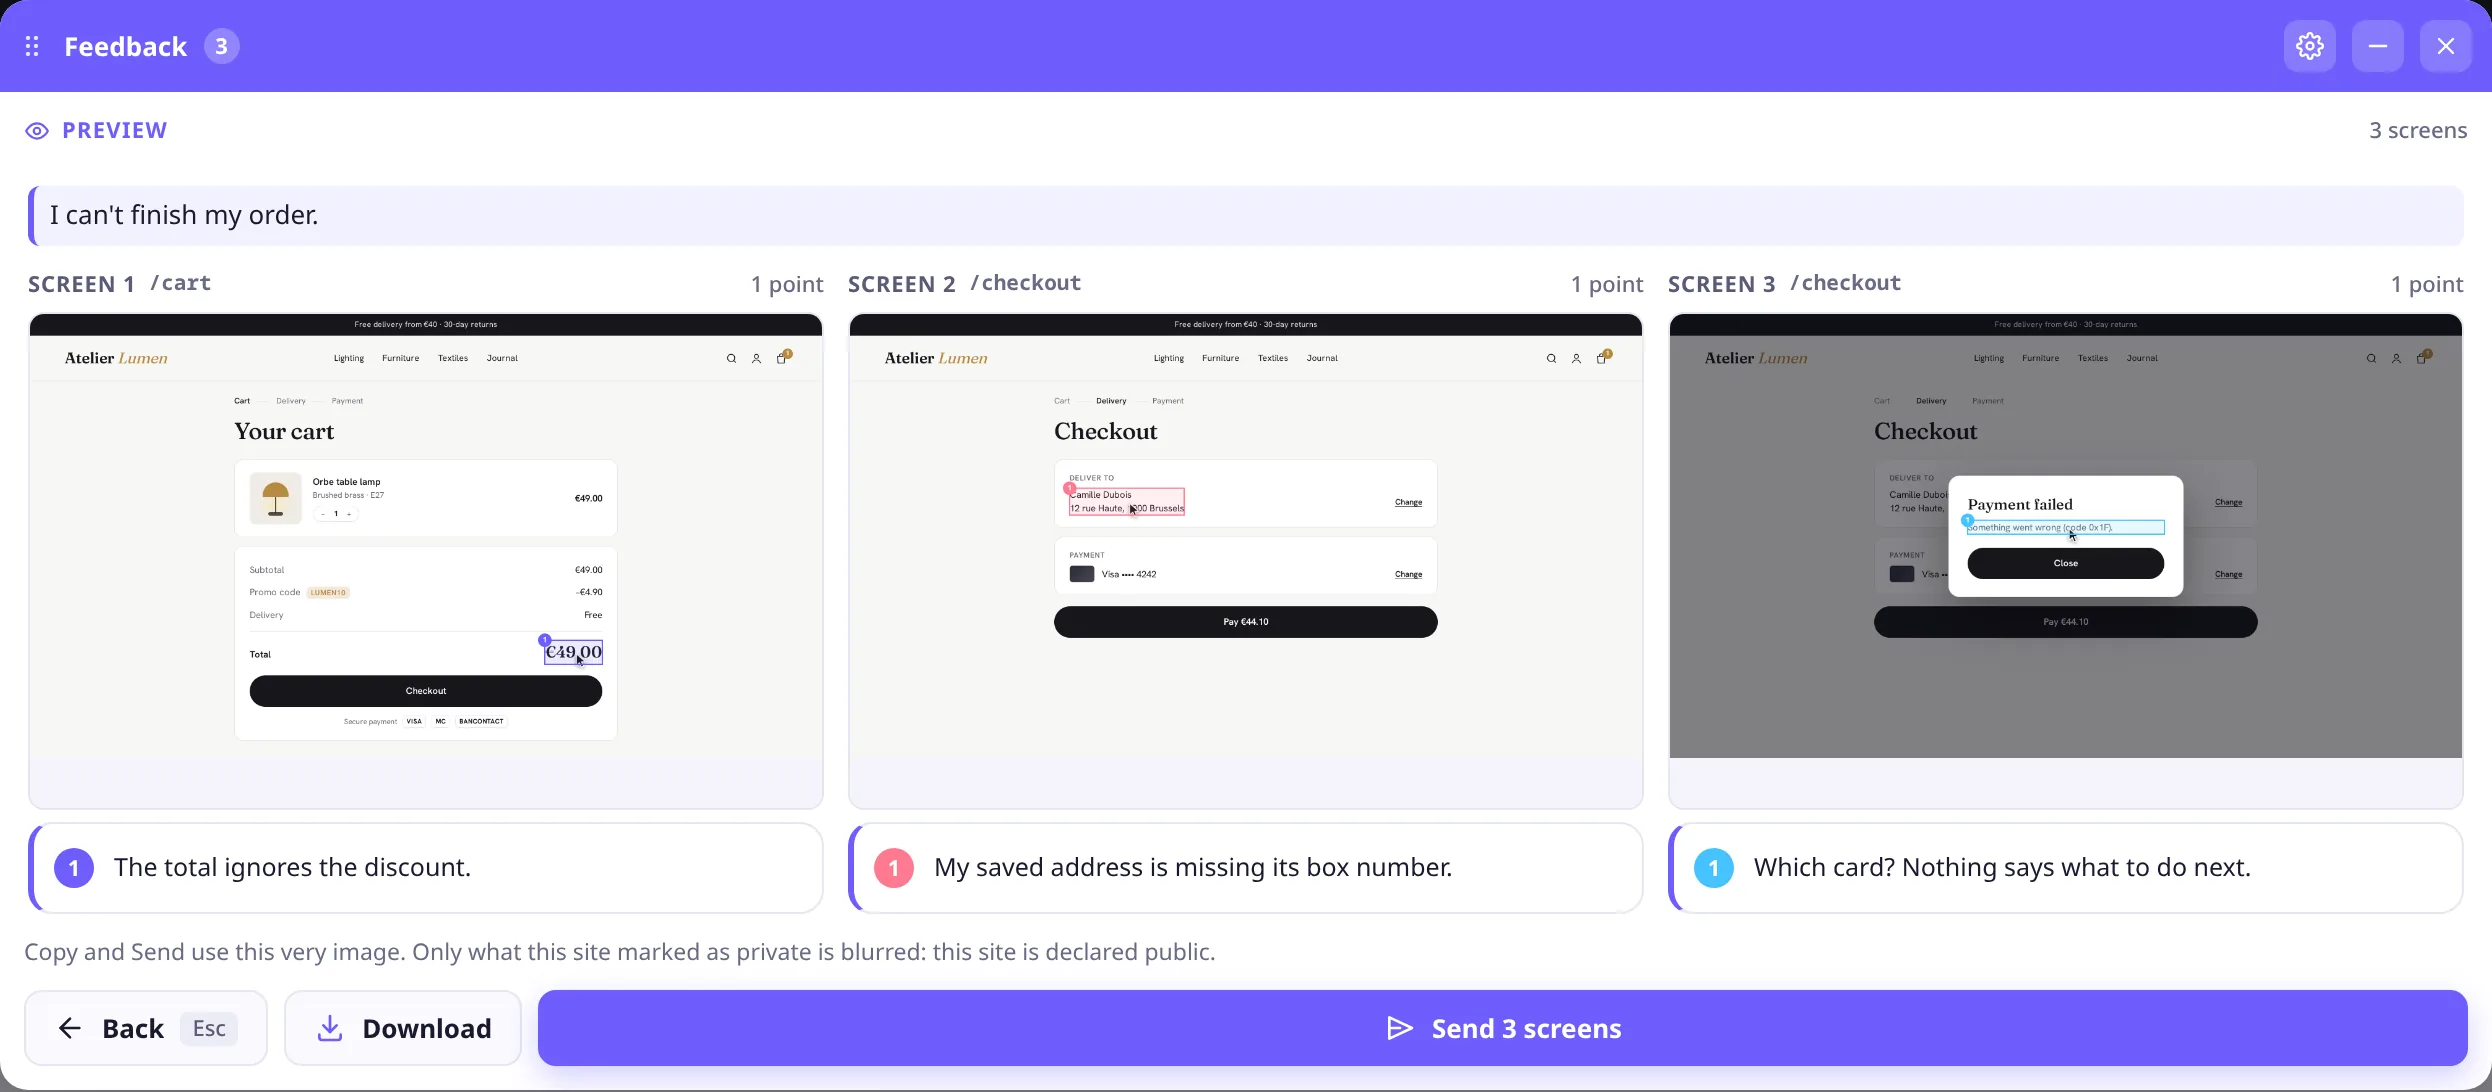Click the Lighting menu in Screen 1 screenshot

pyautogui.click(x=349, y=358)
